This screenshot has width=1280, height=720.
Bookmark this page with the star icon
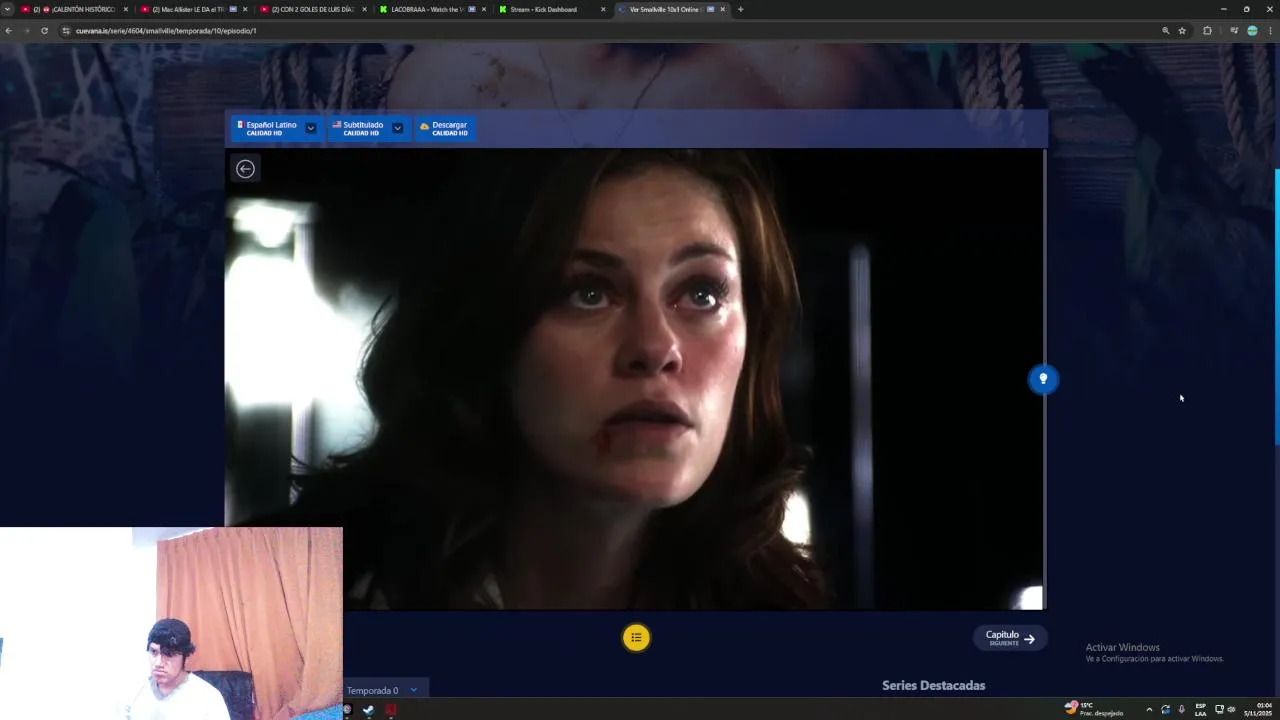coord(1182,31)
